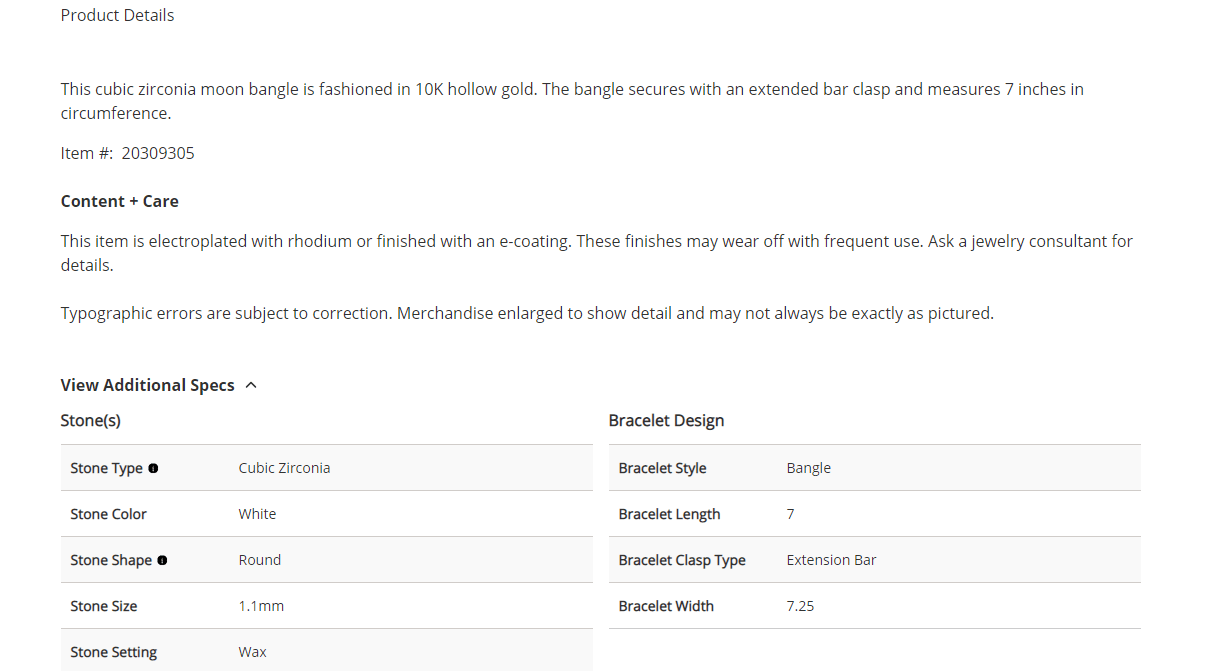Click the Content + Care heading
Image resolution: width=1227 pixels, height=671 pixels.
pyautogui.click(x=119, y=201)
